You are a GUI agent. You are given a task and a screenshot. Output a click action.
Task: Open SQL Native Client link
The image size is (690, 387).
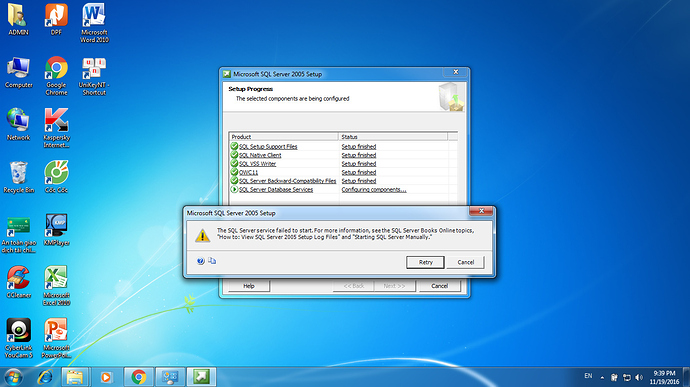[260, 155]
